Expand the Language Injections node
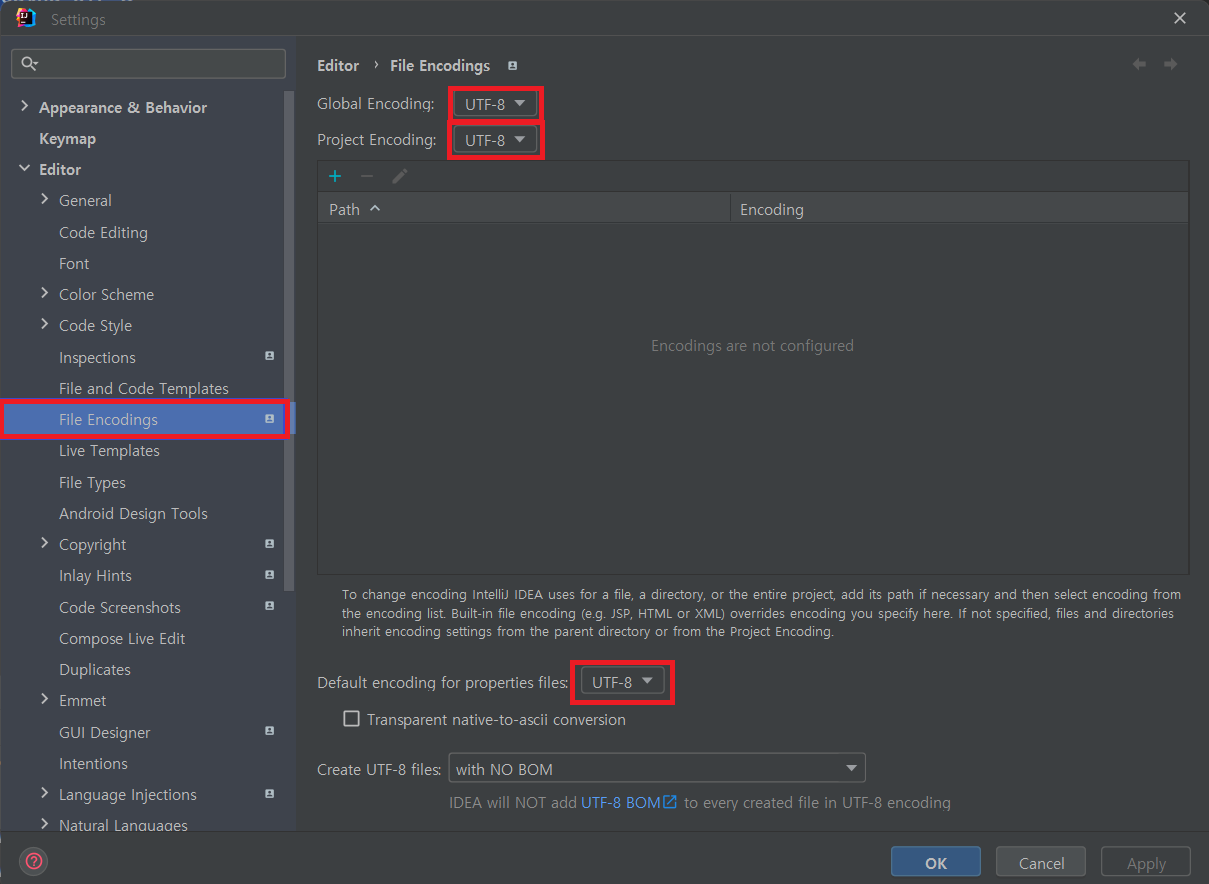Viewport: 1209px width, 884px height. (x=44, y=793)
